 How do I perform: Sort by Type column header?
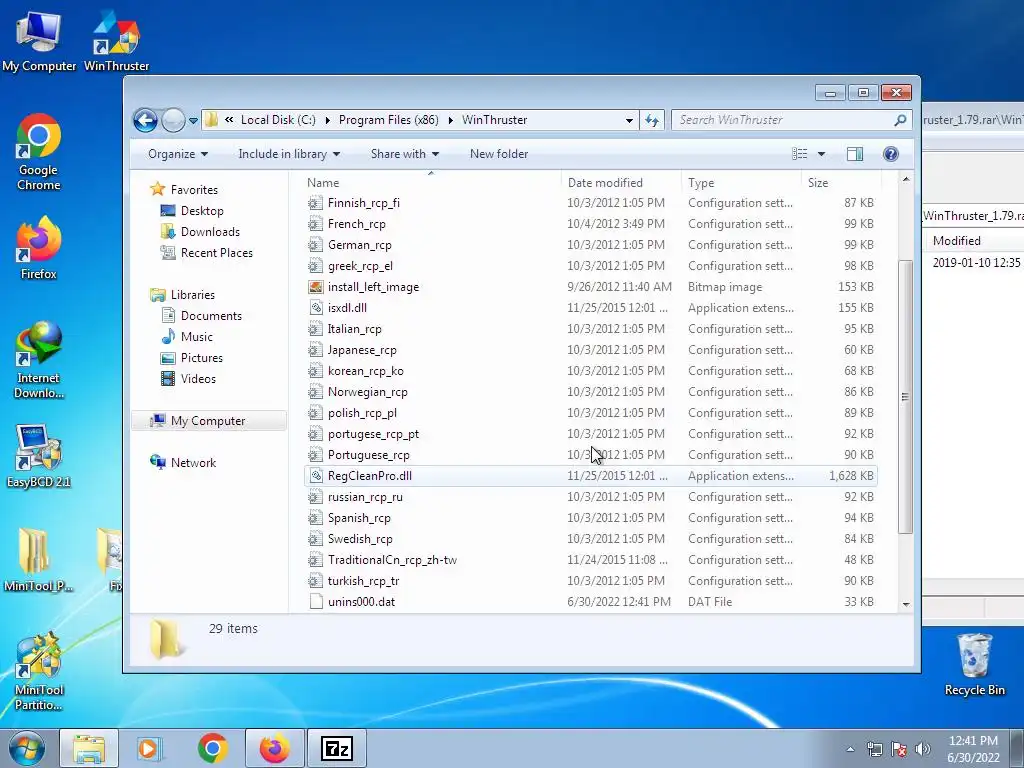[741, 183]
